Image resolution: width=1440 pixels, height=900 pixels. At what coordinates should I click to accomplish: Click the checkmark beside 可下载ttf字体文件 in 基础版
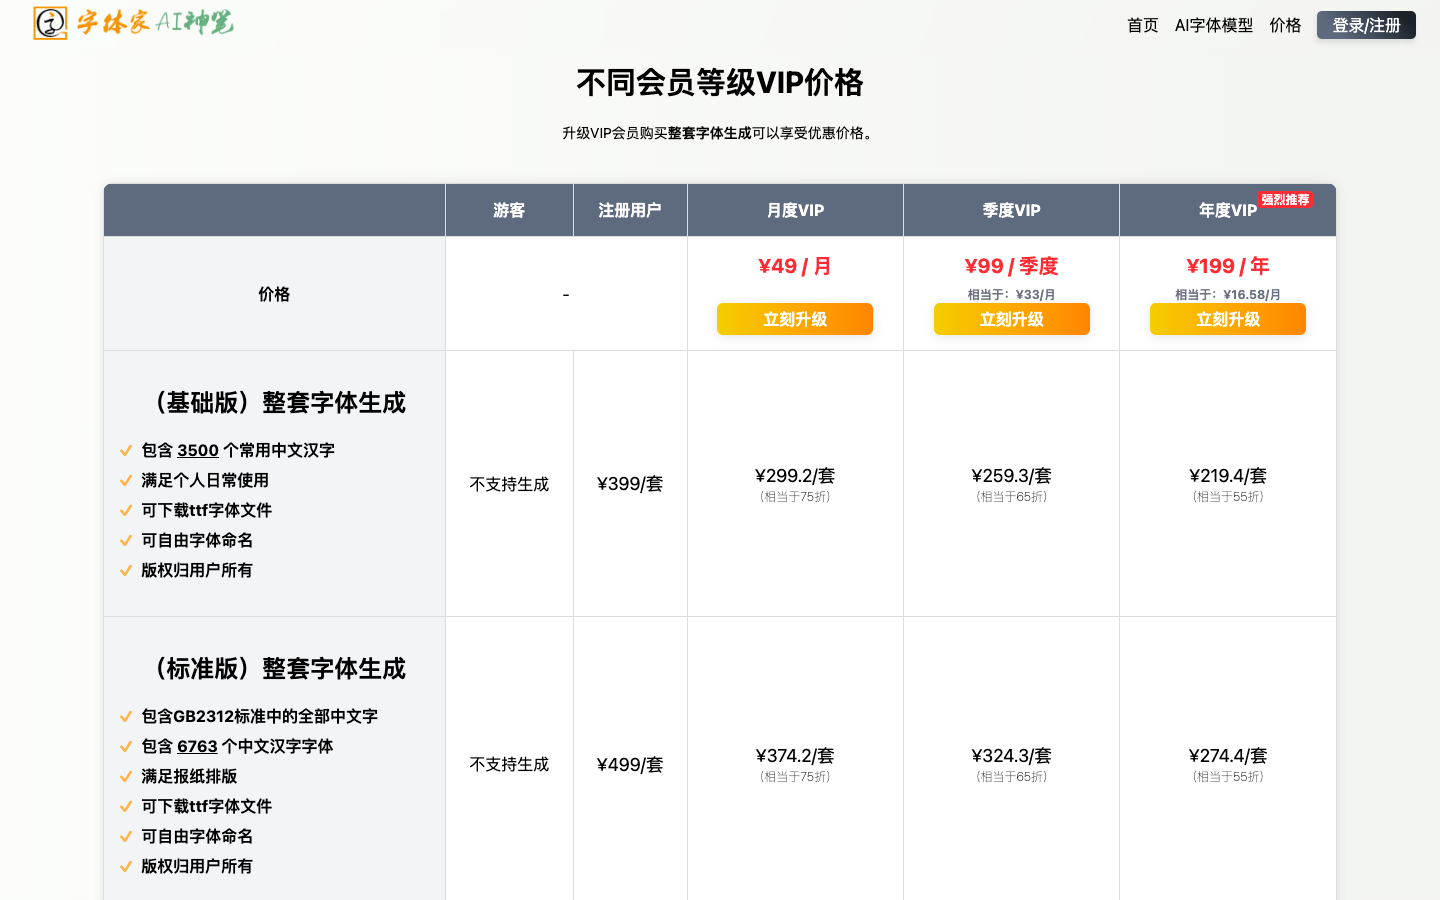(126, 510)
